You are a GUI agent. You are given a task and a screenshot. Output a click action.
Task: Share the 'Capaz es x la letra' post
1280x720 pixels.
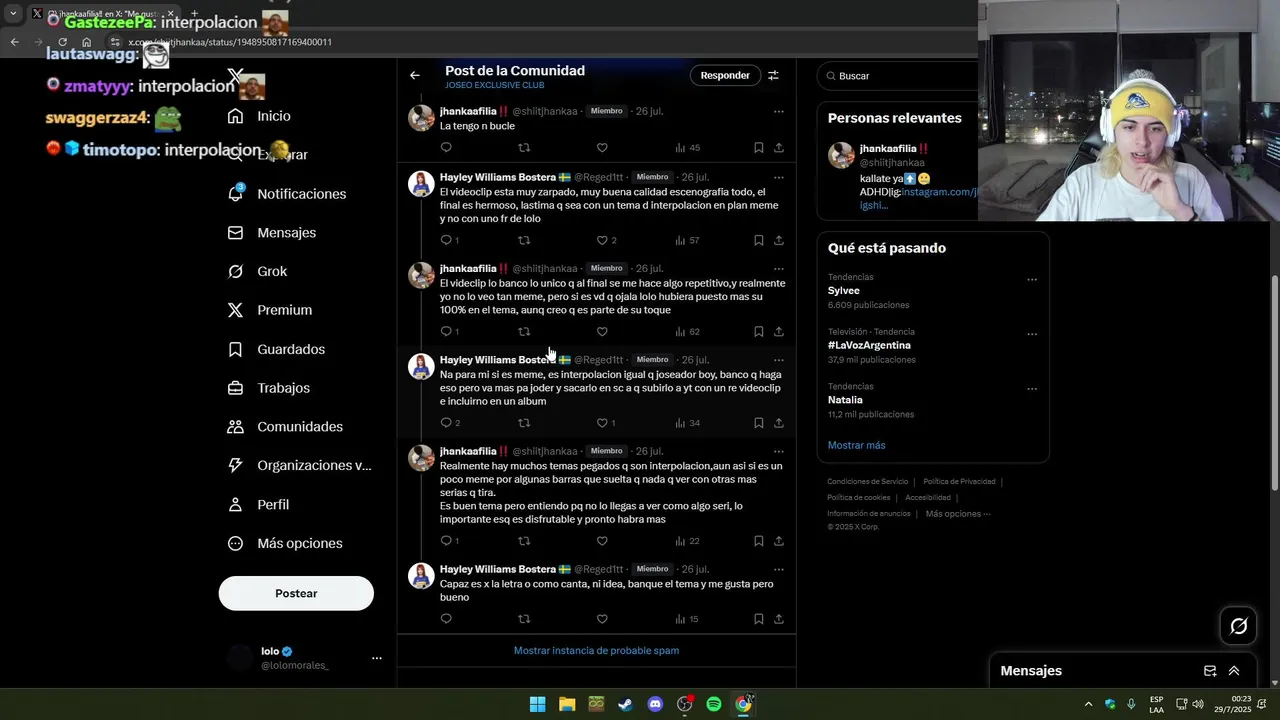pyautogui.click(x=779, y=619)
